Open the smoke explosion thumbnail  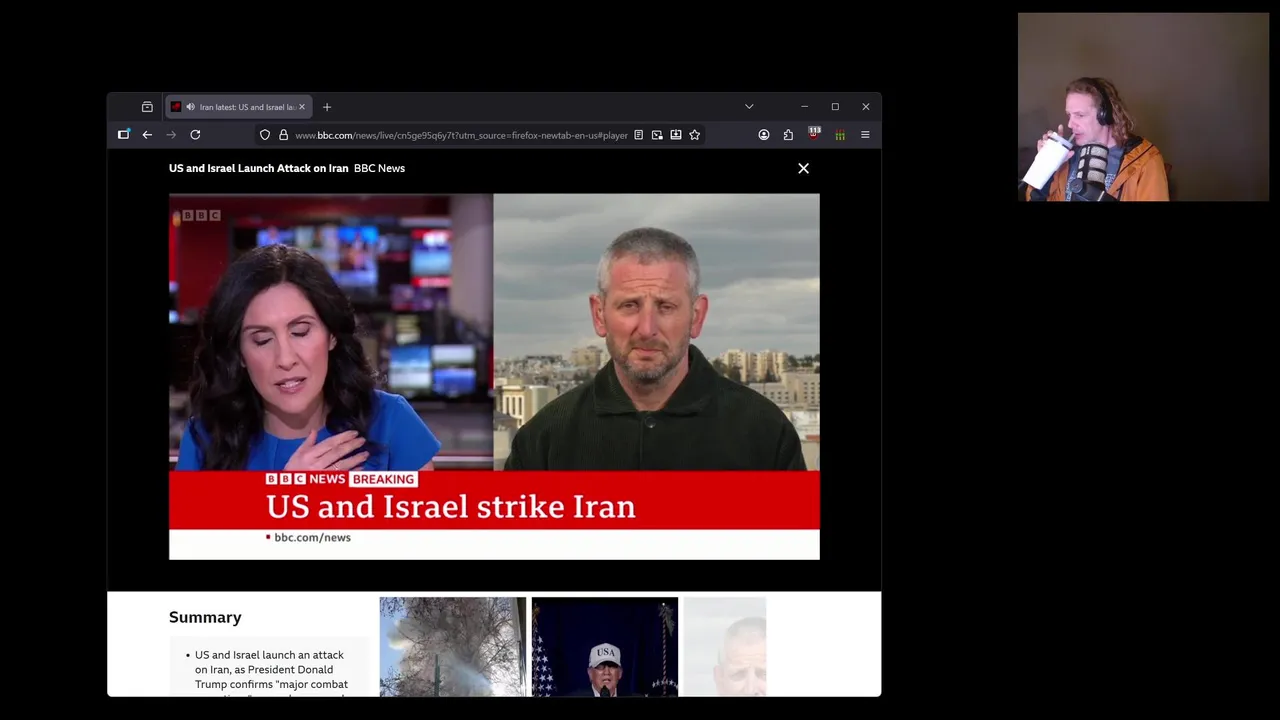[x=452, y=647]
